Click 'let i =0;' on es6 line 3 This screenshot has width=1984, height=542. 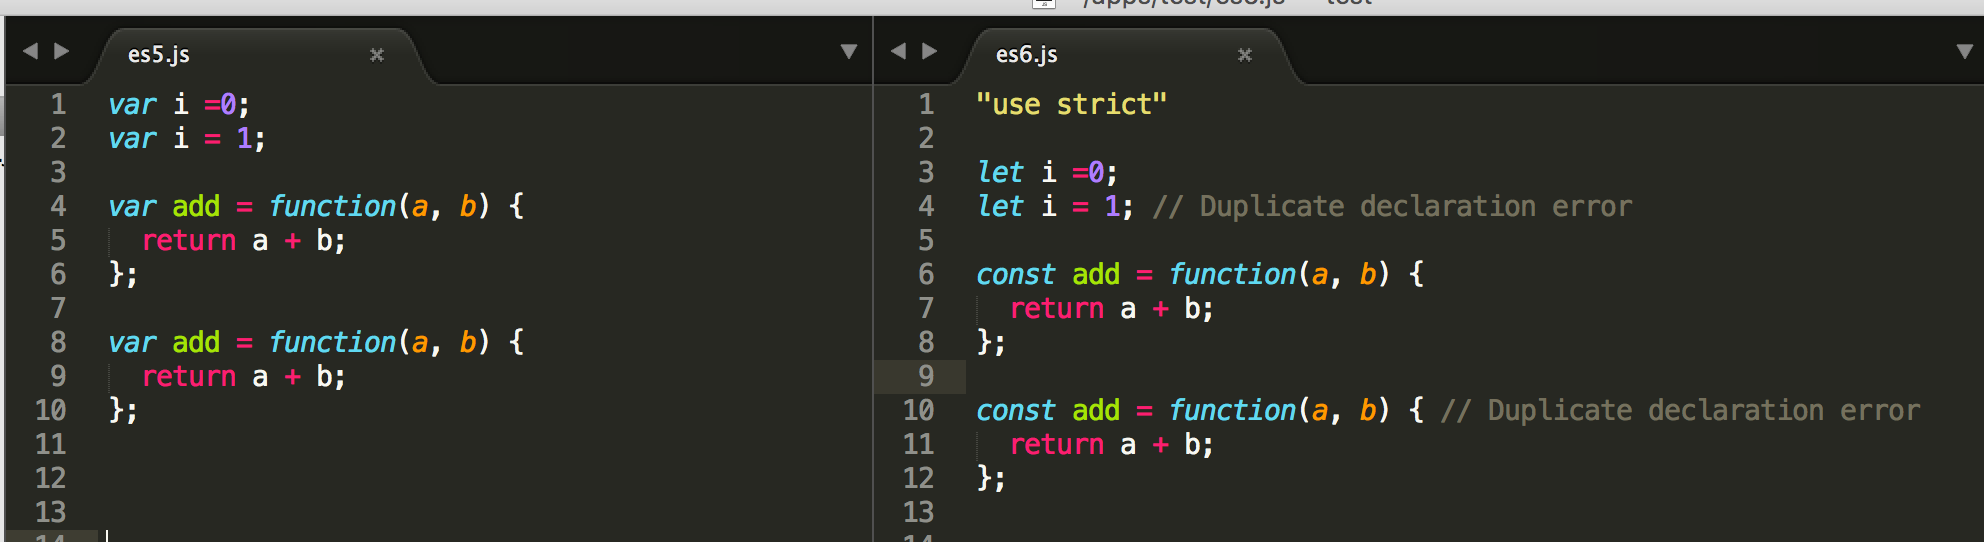(1047, 172)
